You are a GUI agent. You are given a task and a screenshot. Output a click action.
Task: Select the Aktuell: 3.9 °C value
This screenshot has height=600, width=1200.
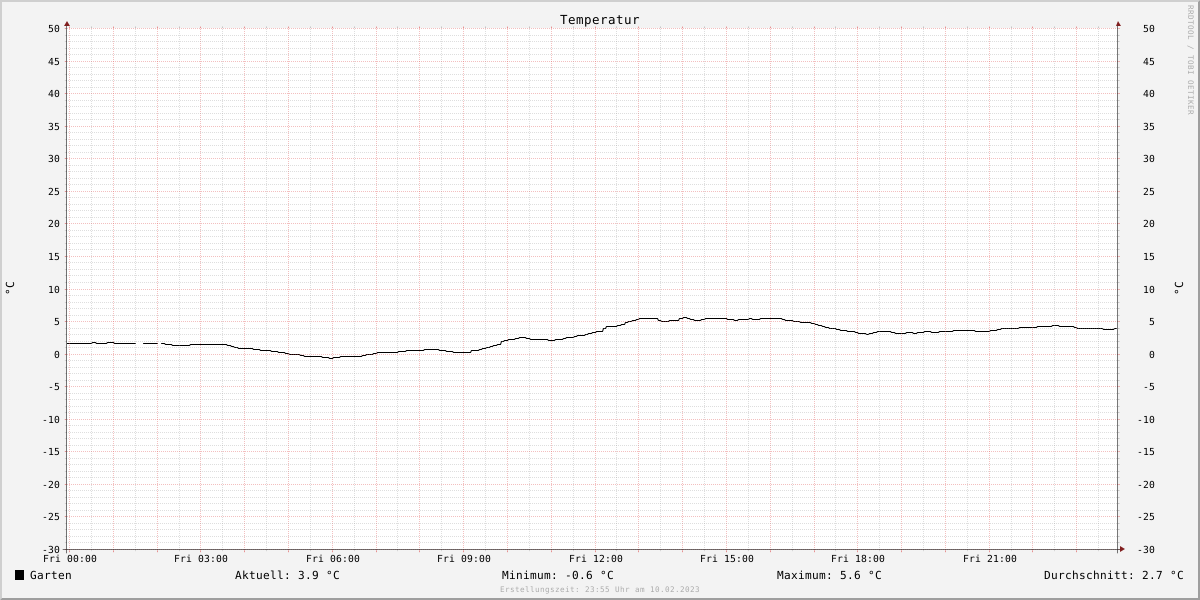tap(287, 575)
